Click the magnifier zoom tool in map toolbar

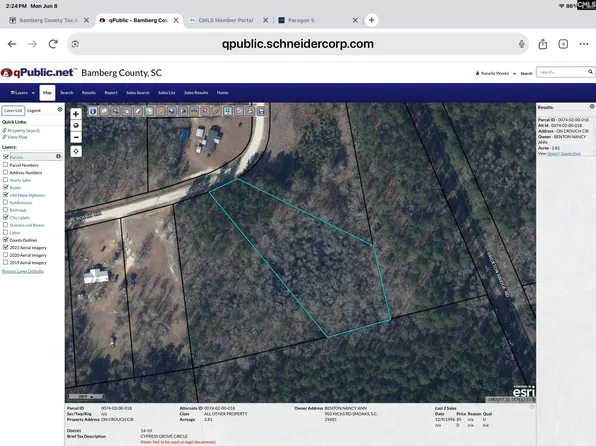pyautogui.click(x=116, y=111)
